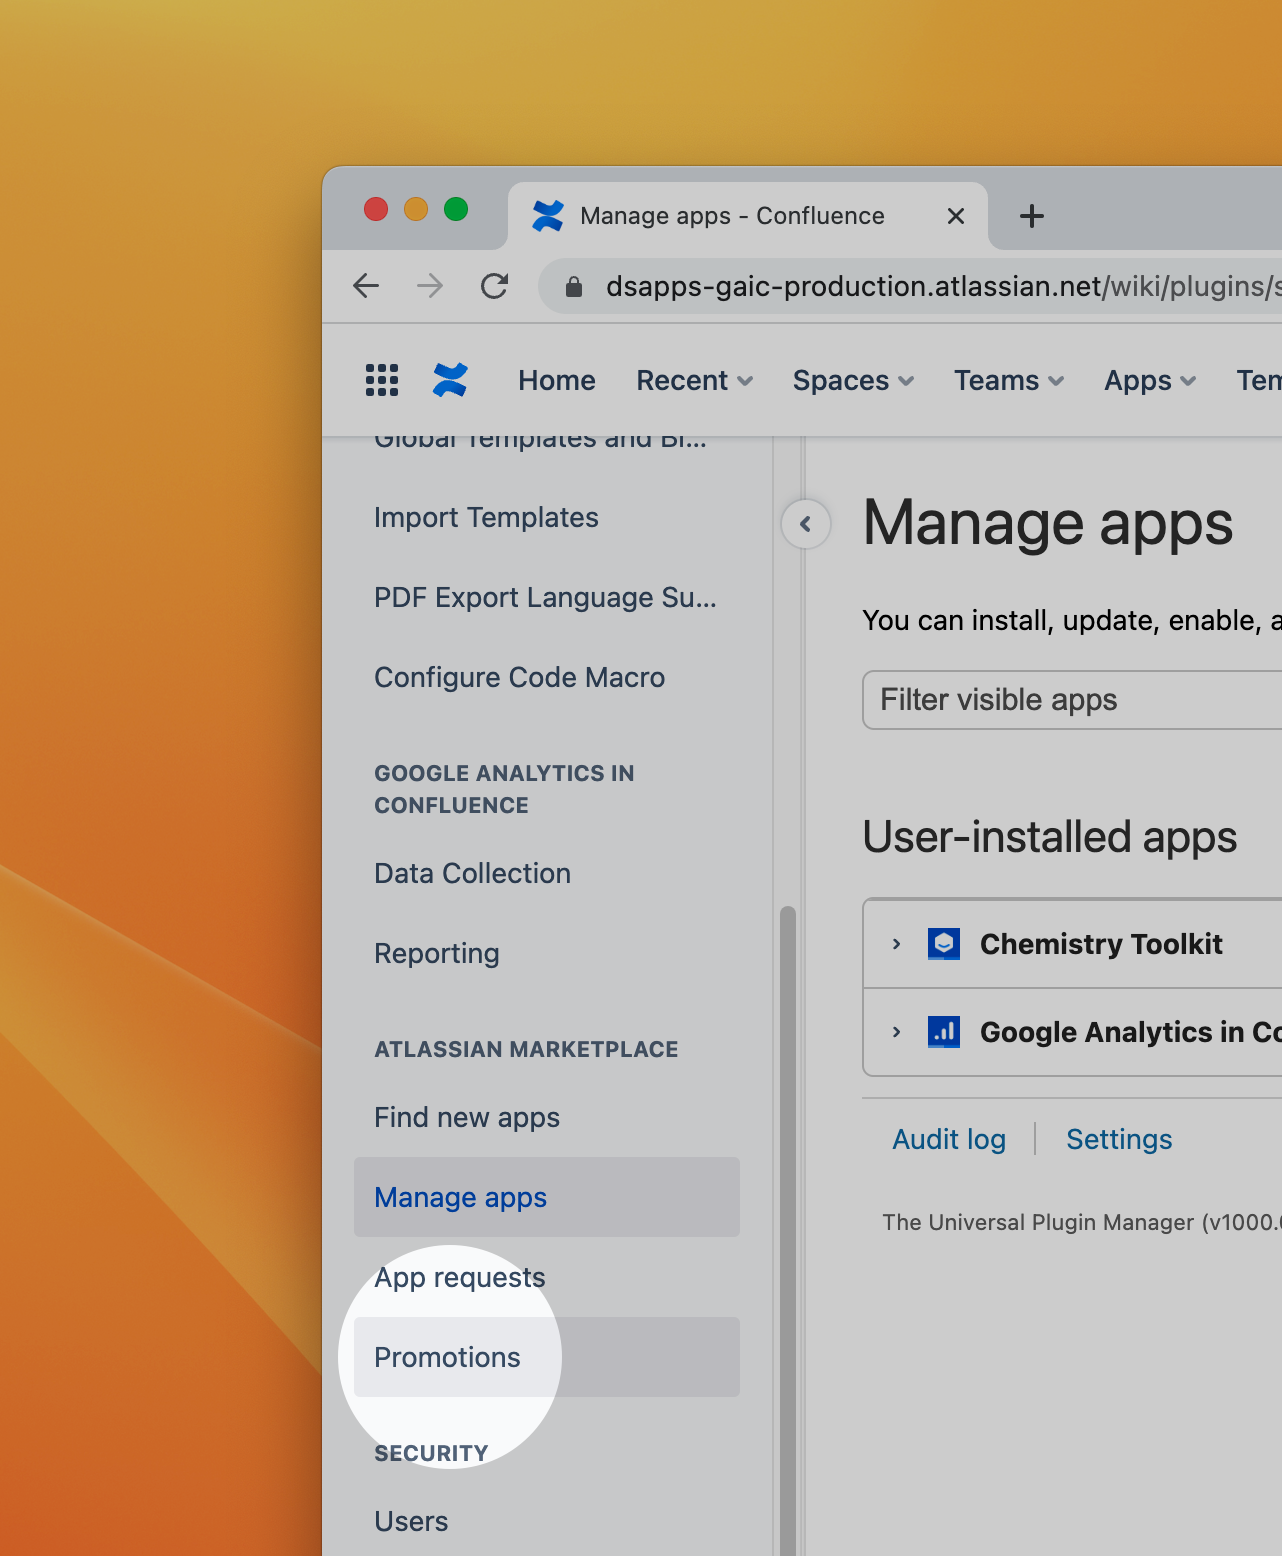The image size is (1282, 1556).
Task: Reload the page in browser
Action: [495, 287]
